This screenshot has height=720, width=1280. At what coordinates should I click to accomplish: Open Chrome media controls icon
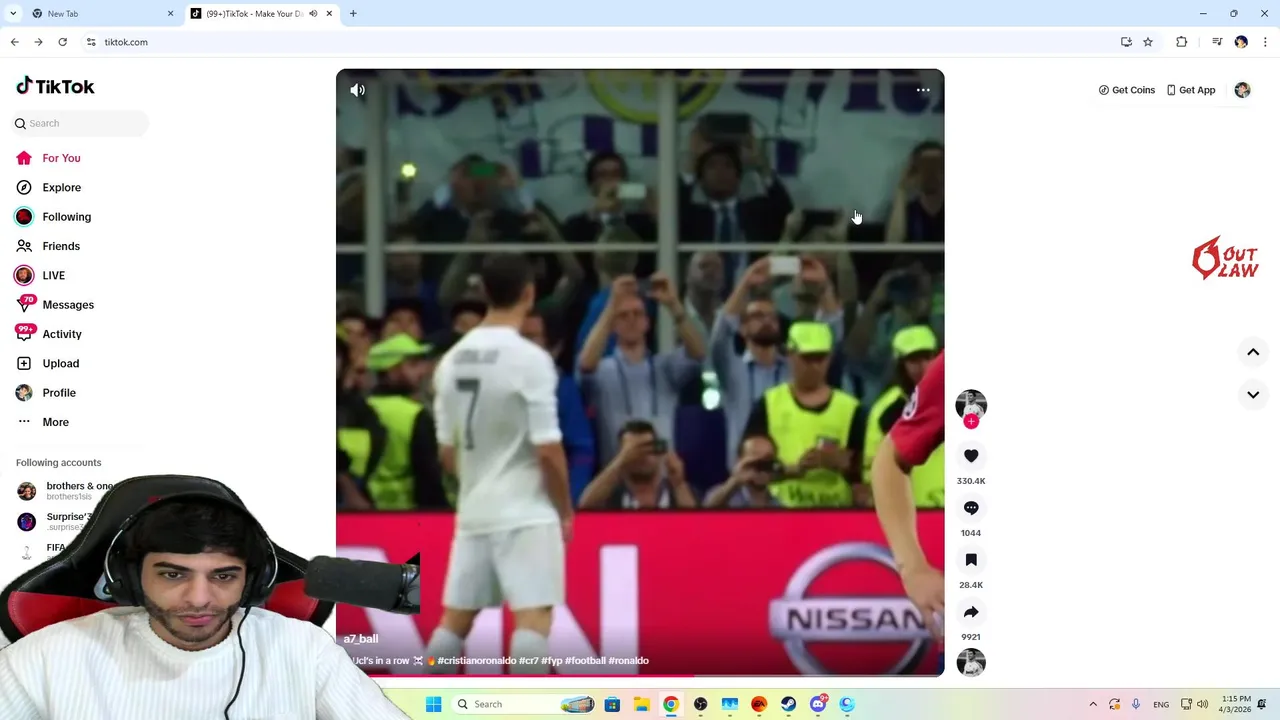click(1217, 42)
